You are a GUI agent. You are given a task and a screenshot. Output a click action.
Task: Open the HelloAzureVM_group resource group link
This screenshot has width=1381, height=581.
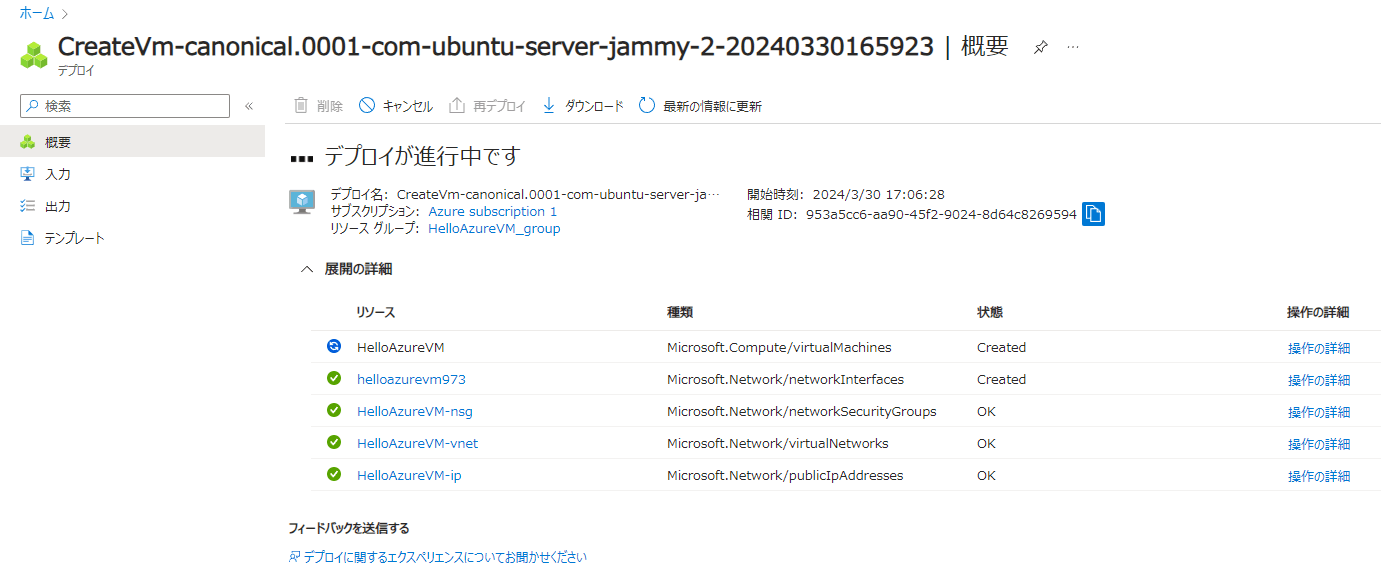(494, 229)
